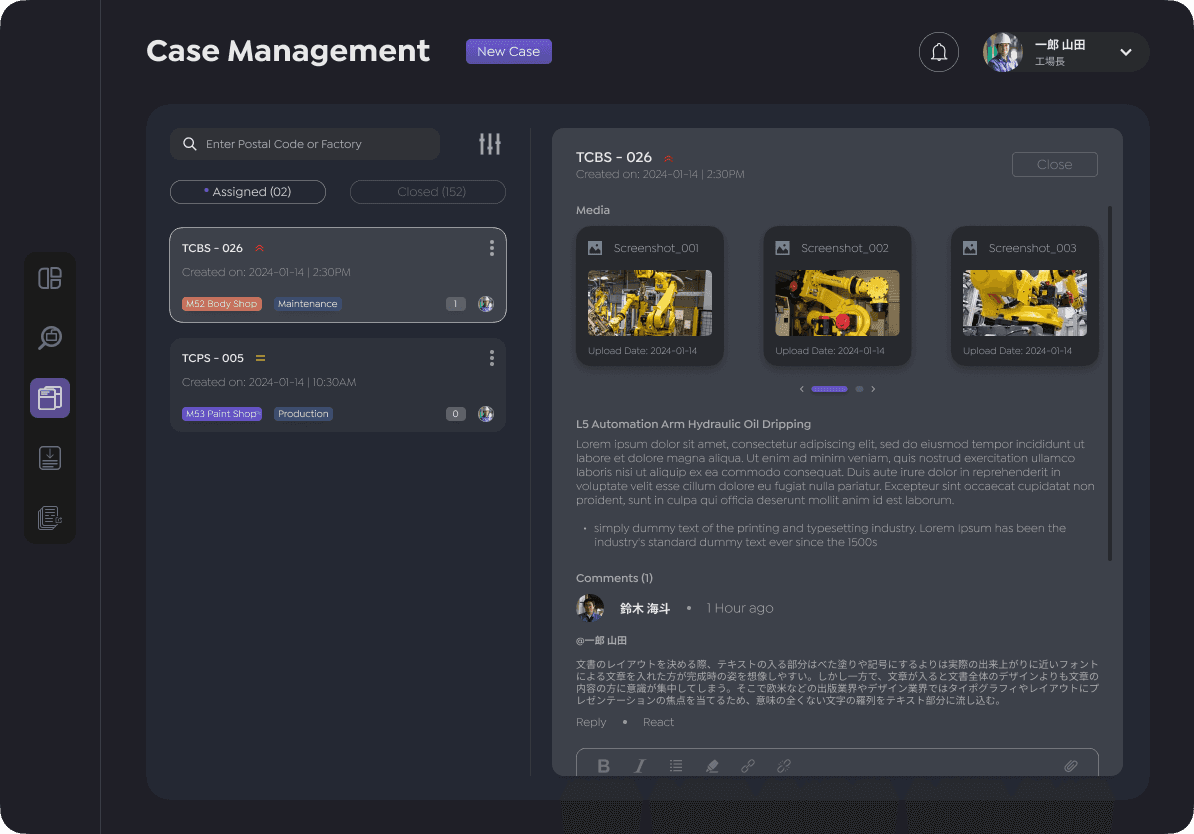Select the search icon in the left sidebar
The image size is (1194, 834).
coord(50,338)
